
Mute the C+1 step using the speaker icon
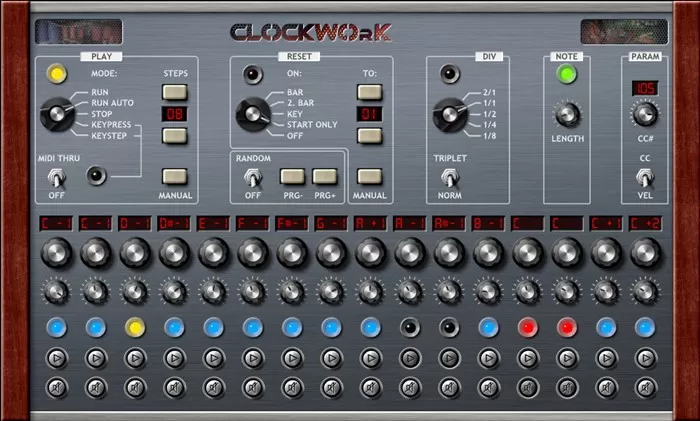point(606,388)
